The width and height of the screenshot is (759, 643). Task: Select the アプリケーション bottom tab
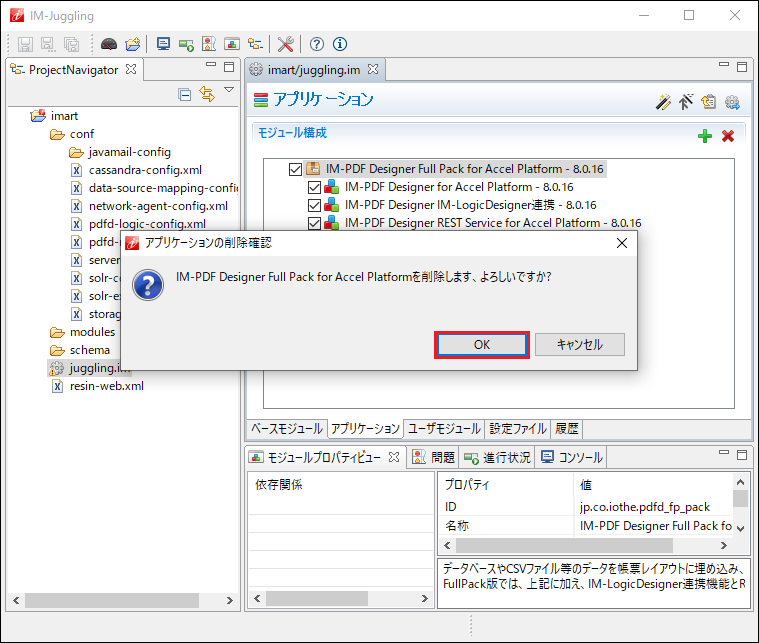365,429
